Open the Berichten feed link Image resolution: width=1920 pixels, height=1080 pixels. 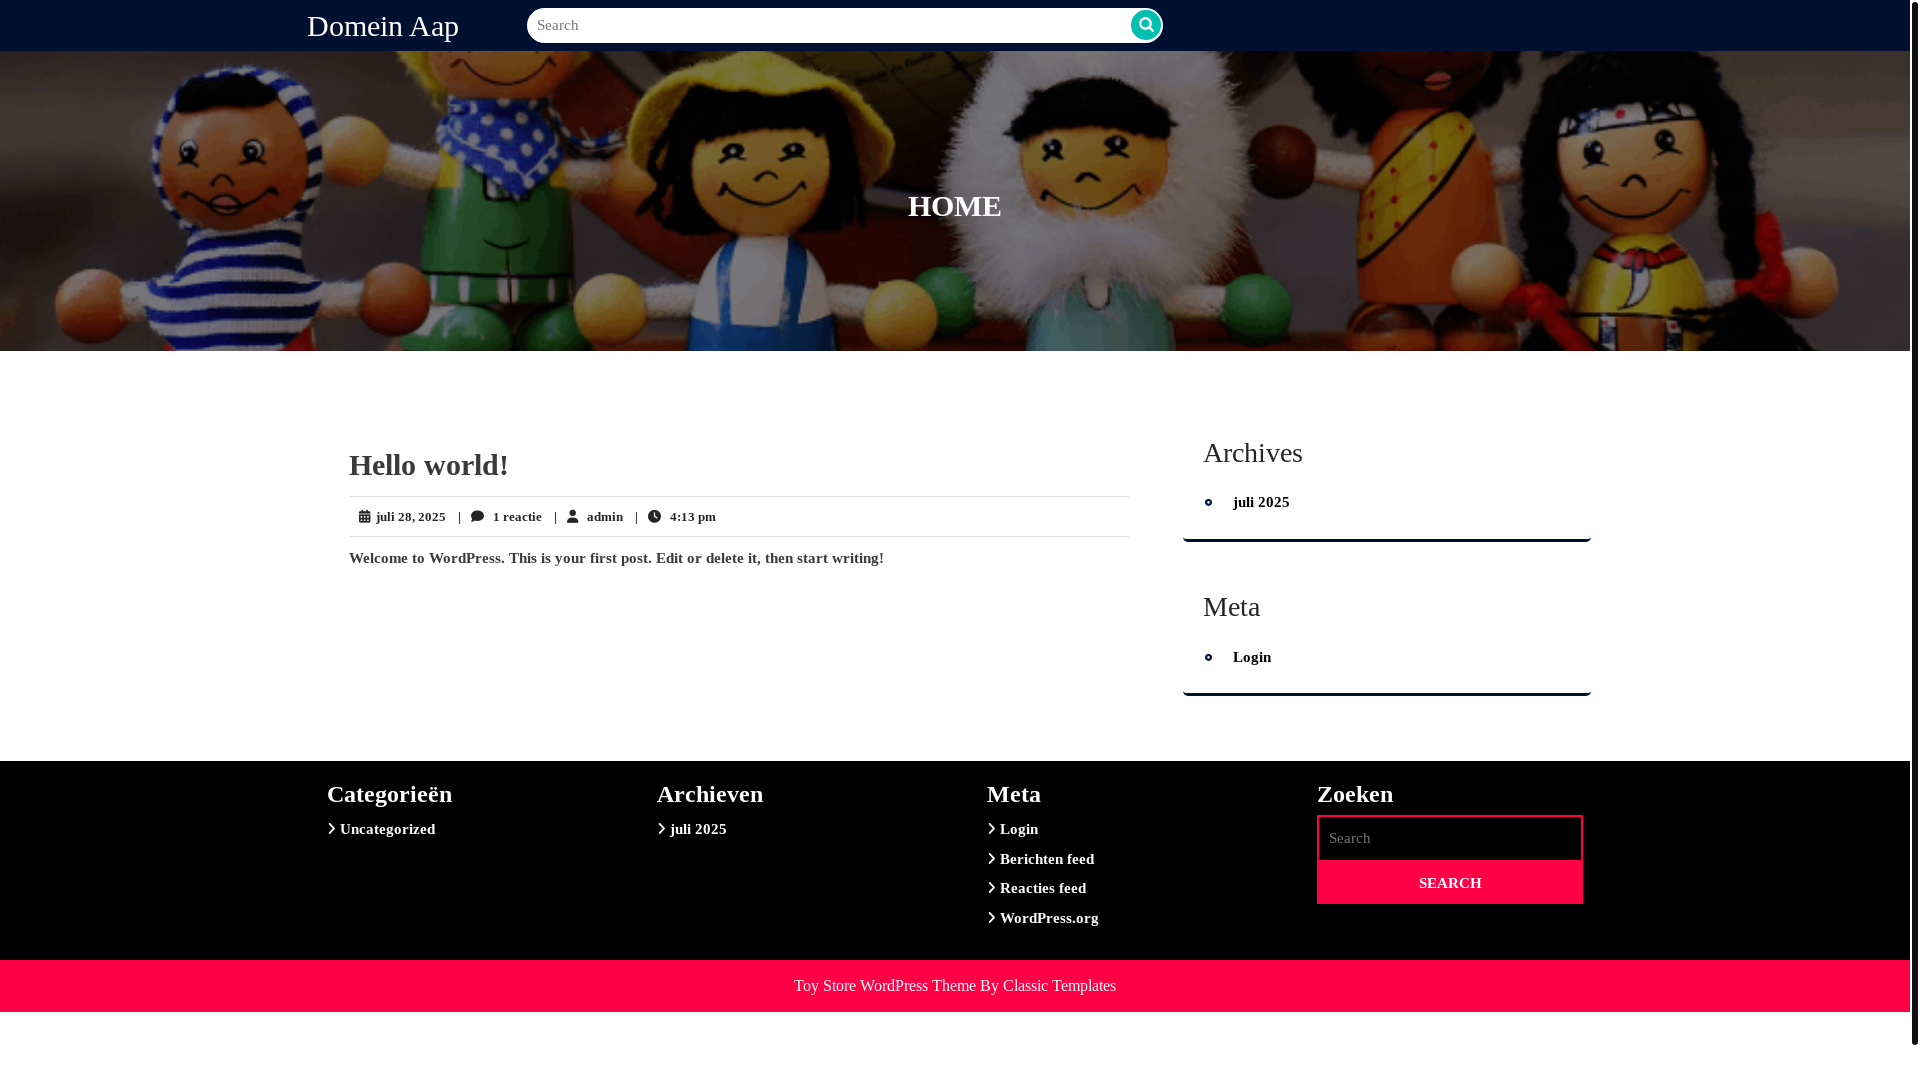(1047, 859)
